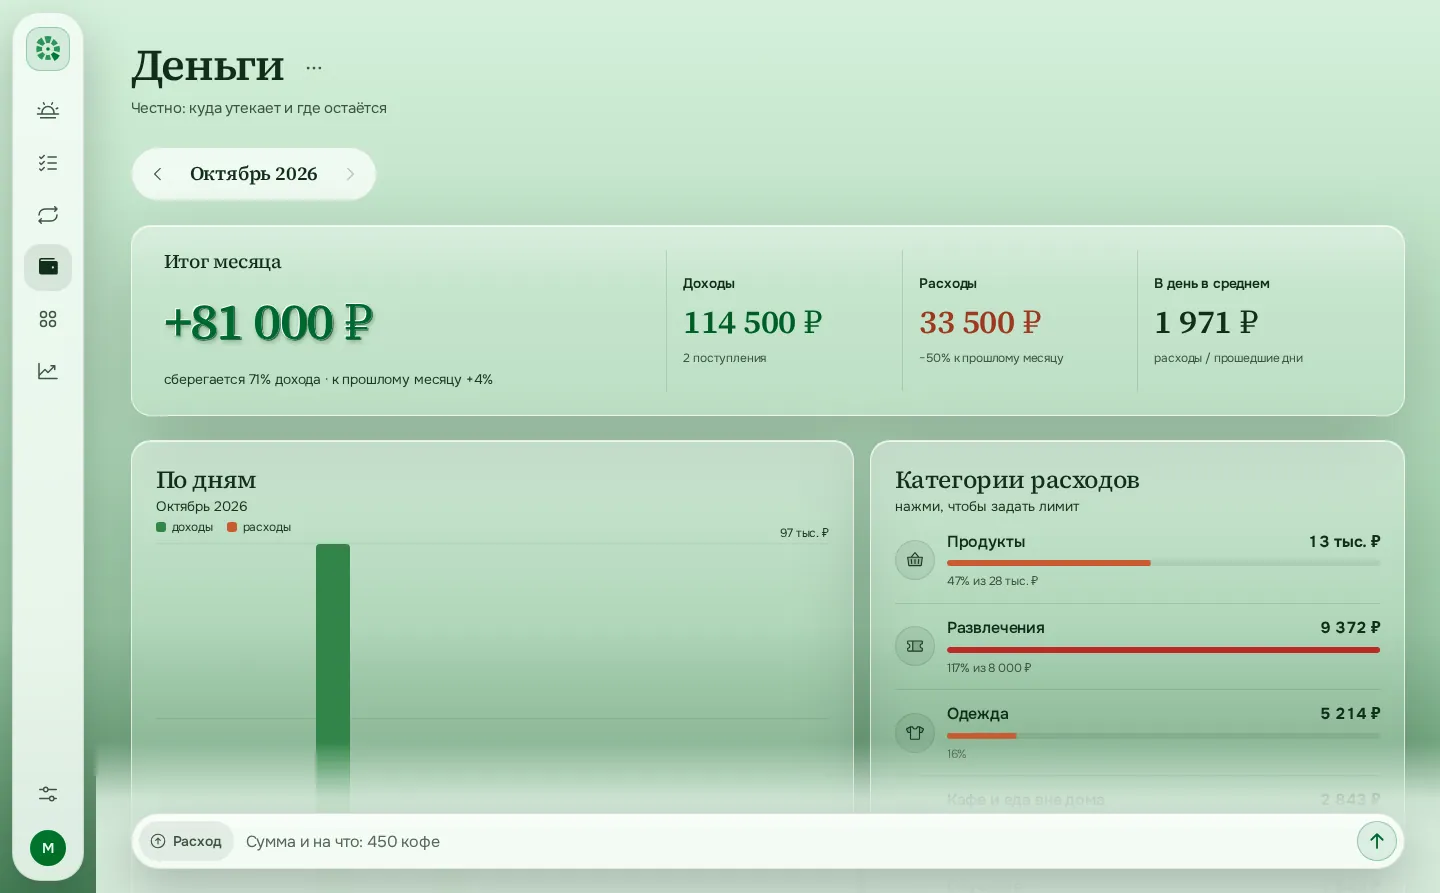
Task: Click the +81 000 ₽ month total
Action: pos(268,323)
